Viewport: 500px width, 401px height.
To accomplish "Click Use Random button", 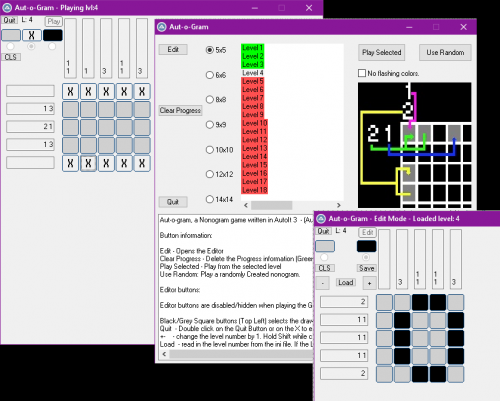I will [445, 52].
